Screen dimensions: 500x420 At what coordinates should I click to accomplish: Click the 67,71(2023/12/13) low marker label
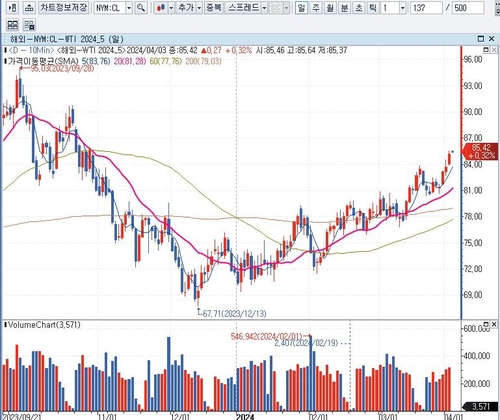(235, 314)
